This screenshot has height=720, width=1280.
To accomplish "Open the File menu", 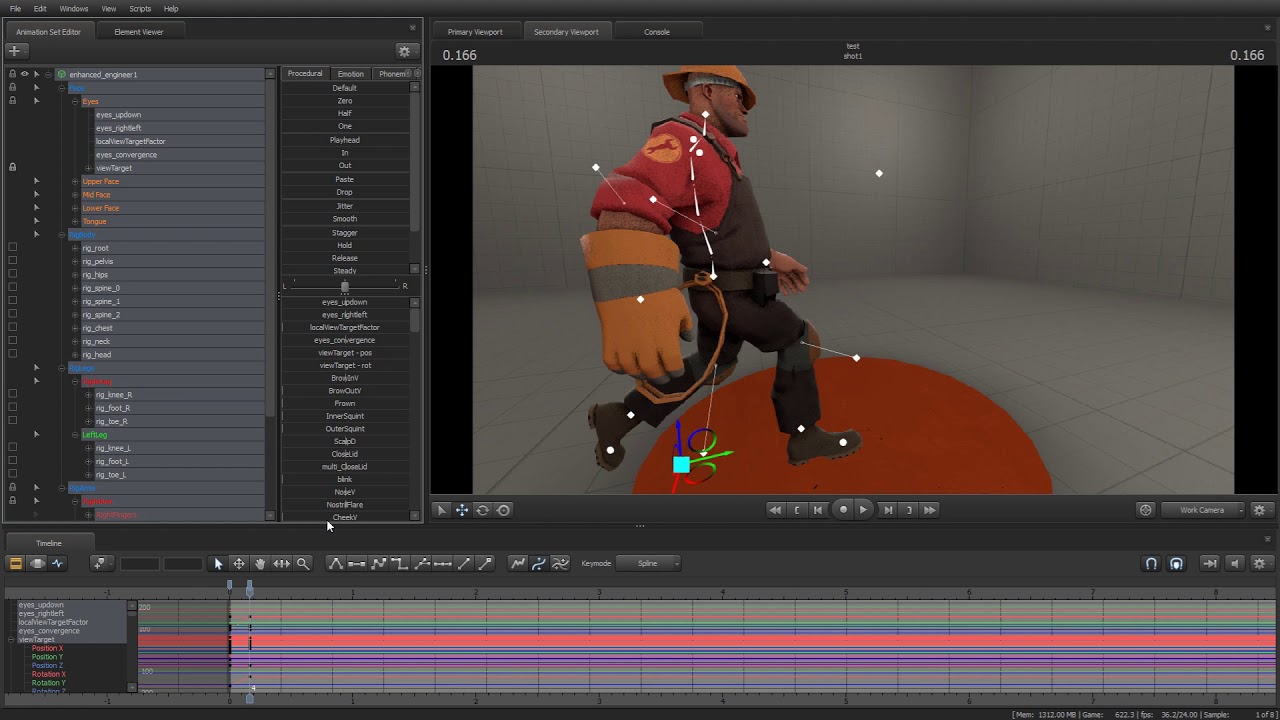I will (x=15, y=9).
